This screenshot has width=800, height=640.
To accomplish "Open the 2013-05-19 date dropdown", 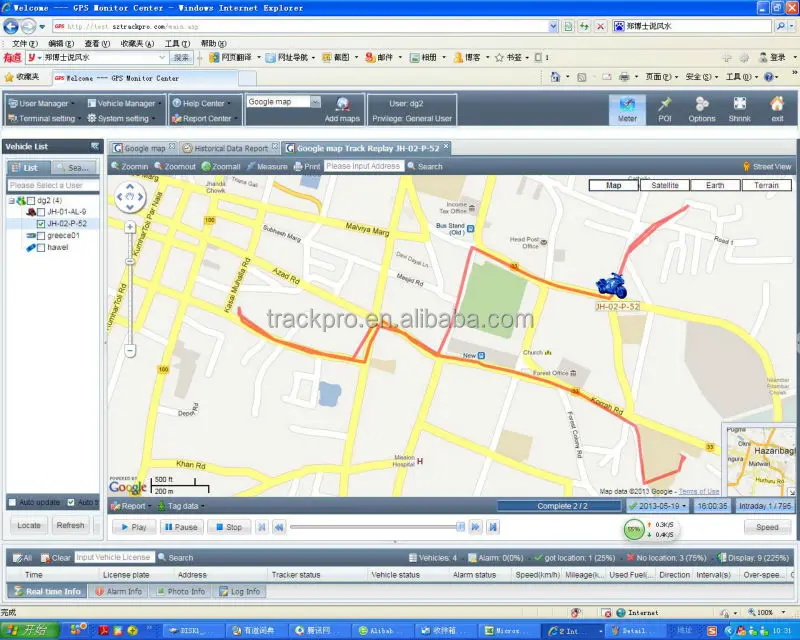I will 657,506.
